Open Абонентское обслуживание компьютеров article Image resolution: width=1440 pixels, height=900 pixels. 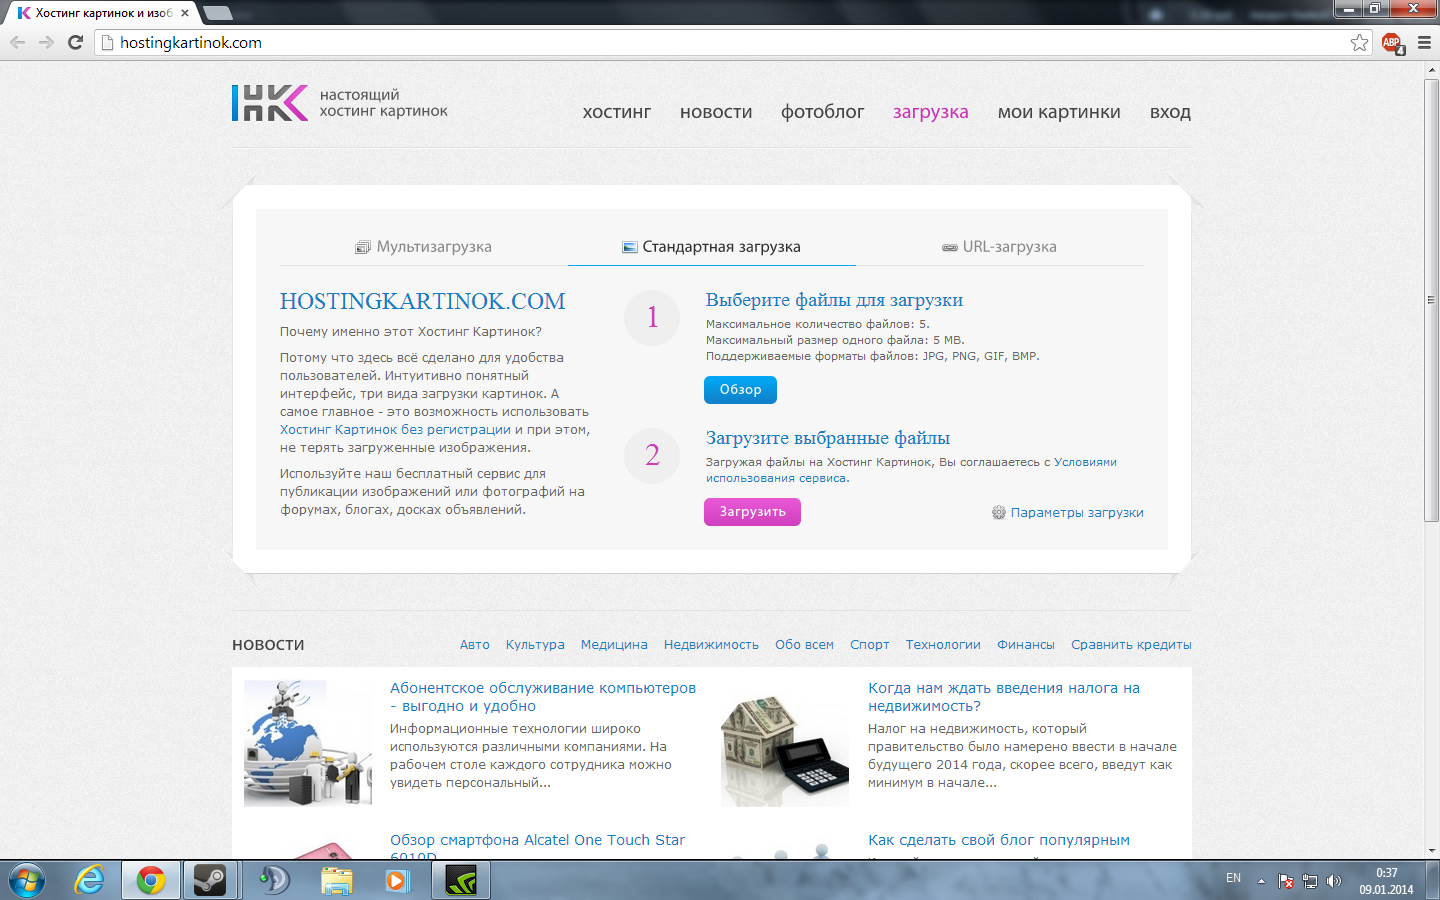pos(543,697)
